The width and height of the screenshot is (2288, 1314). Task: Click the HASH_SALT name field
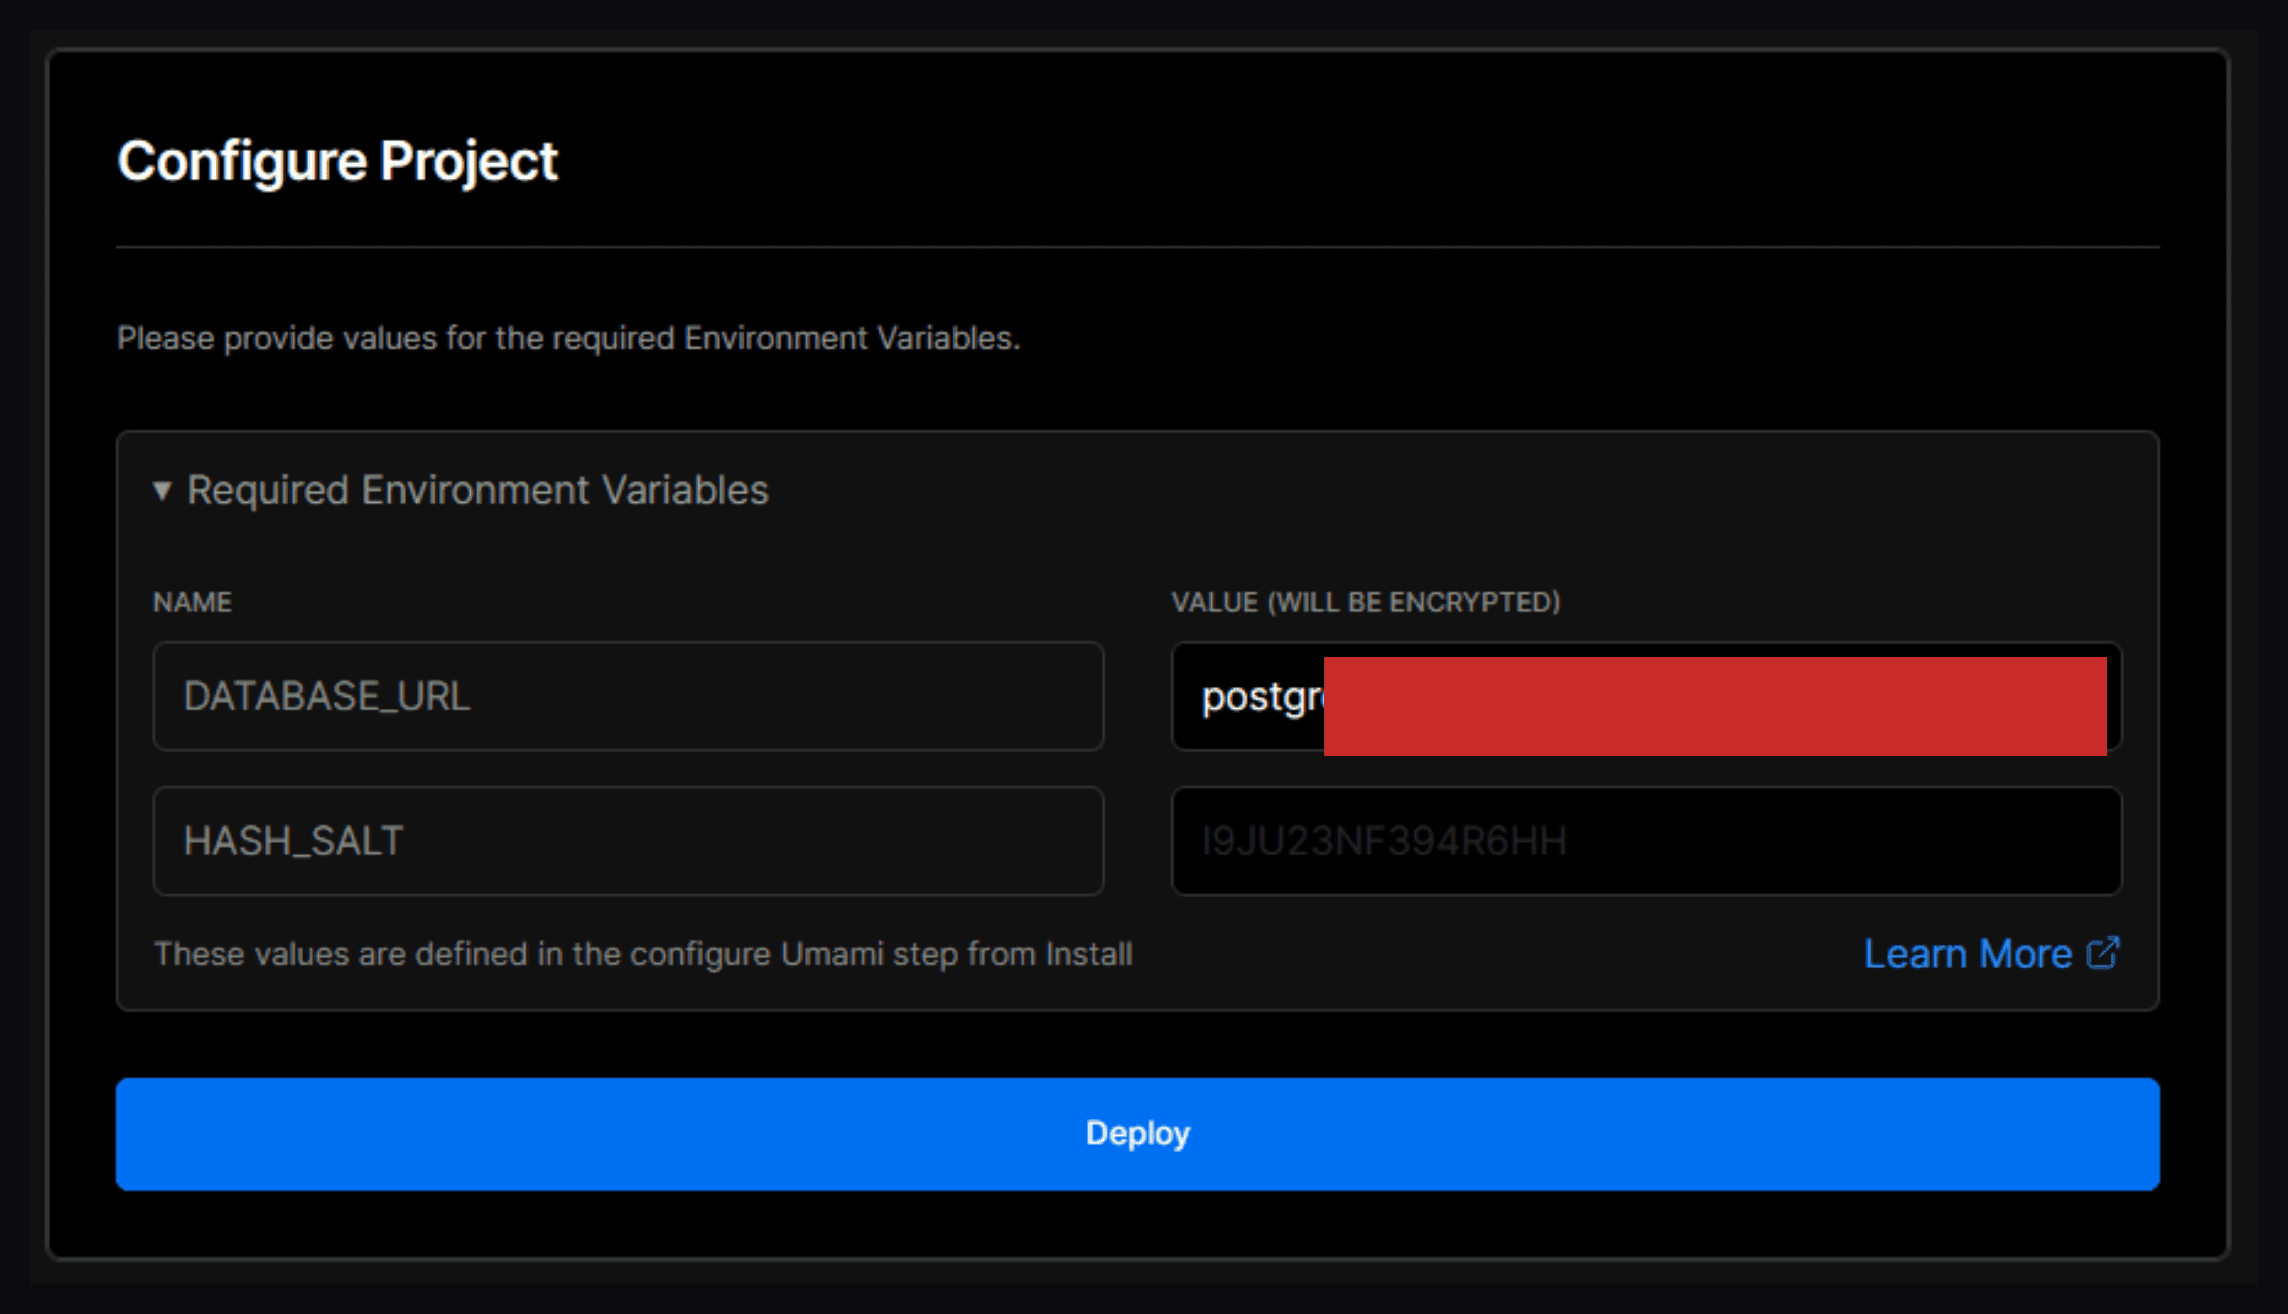click(x=628, y=841)
